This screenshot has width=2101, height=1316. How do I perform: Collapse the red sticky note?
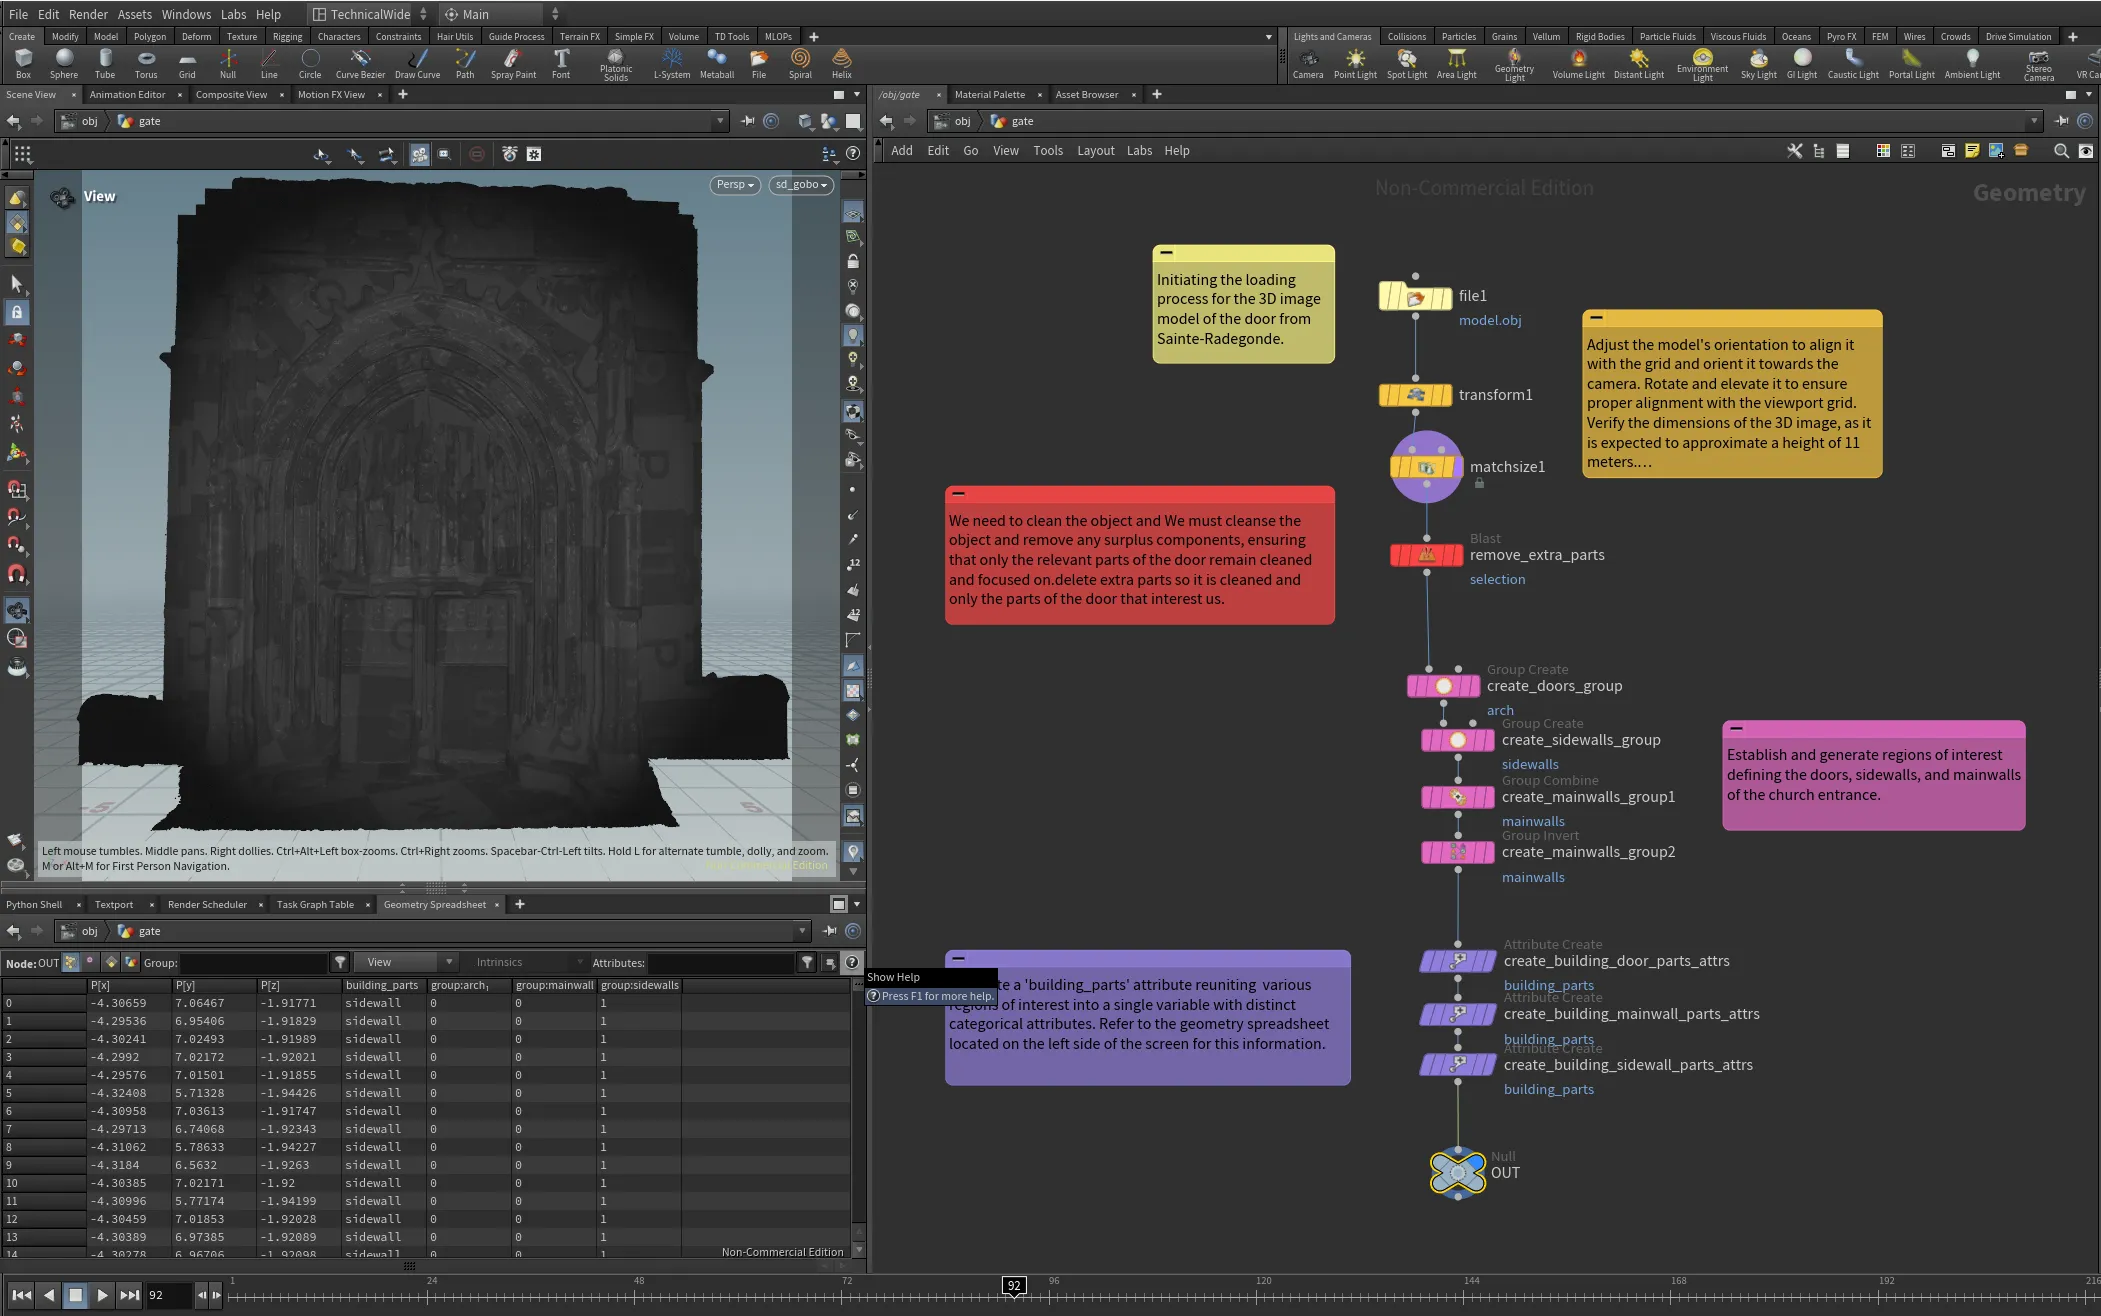click(x=958, y=493)
